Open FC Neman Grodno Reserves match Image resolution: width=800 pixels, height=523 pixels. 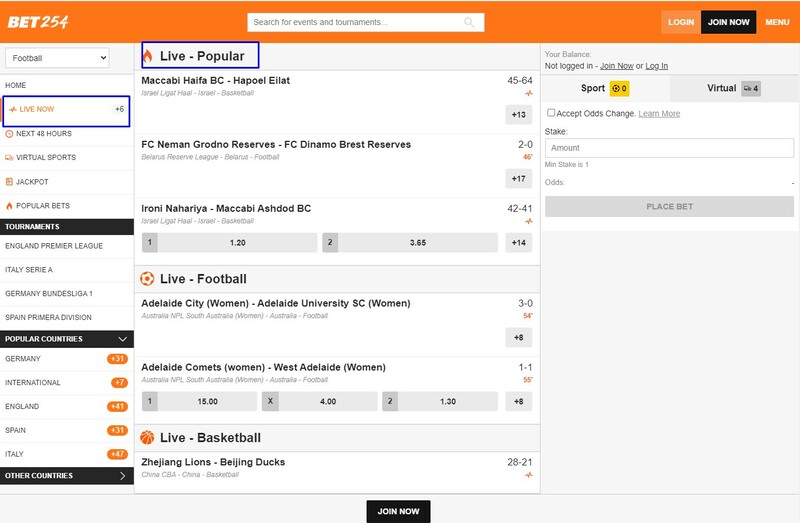point(276,144)
